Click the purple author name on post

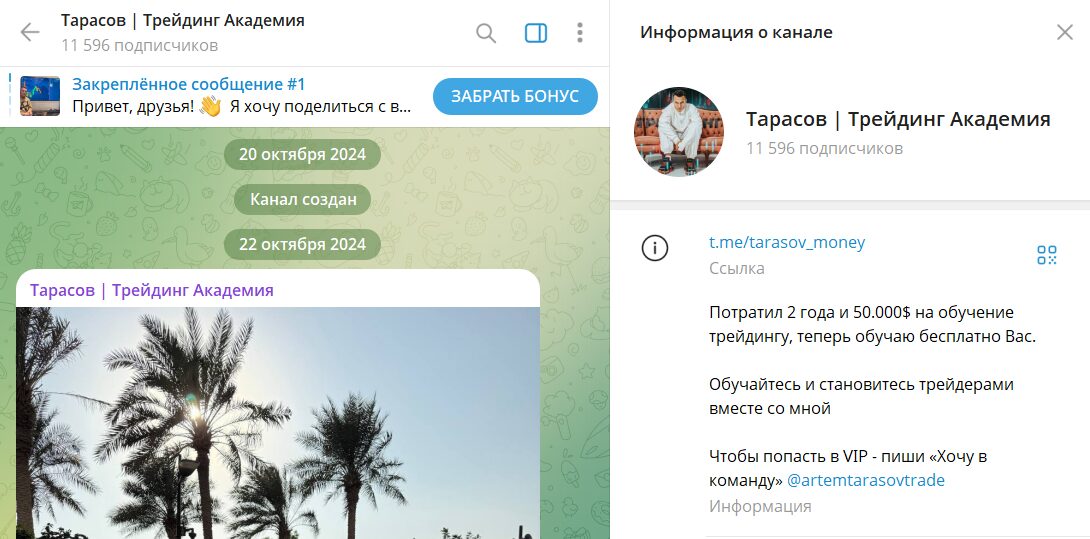[151, 290]
